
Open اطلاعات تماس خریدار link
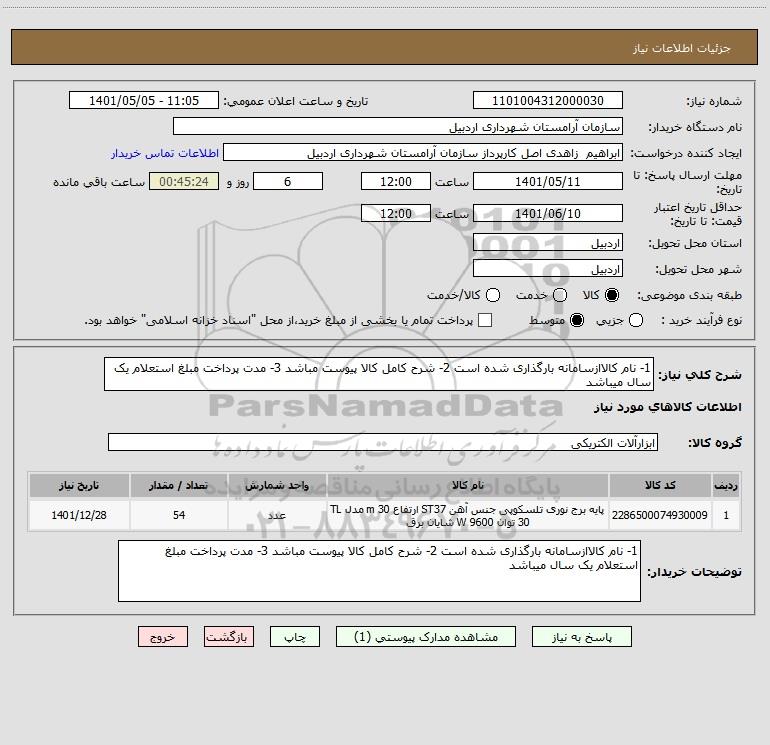[x=165, y=153]
